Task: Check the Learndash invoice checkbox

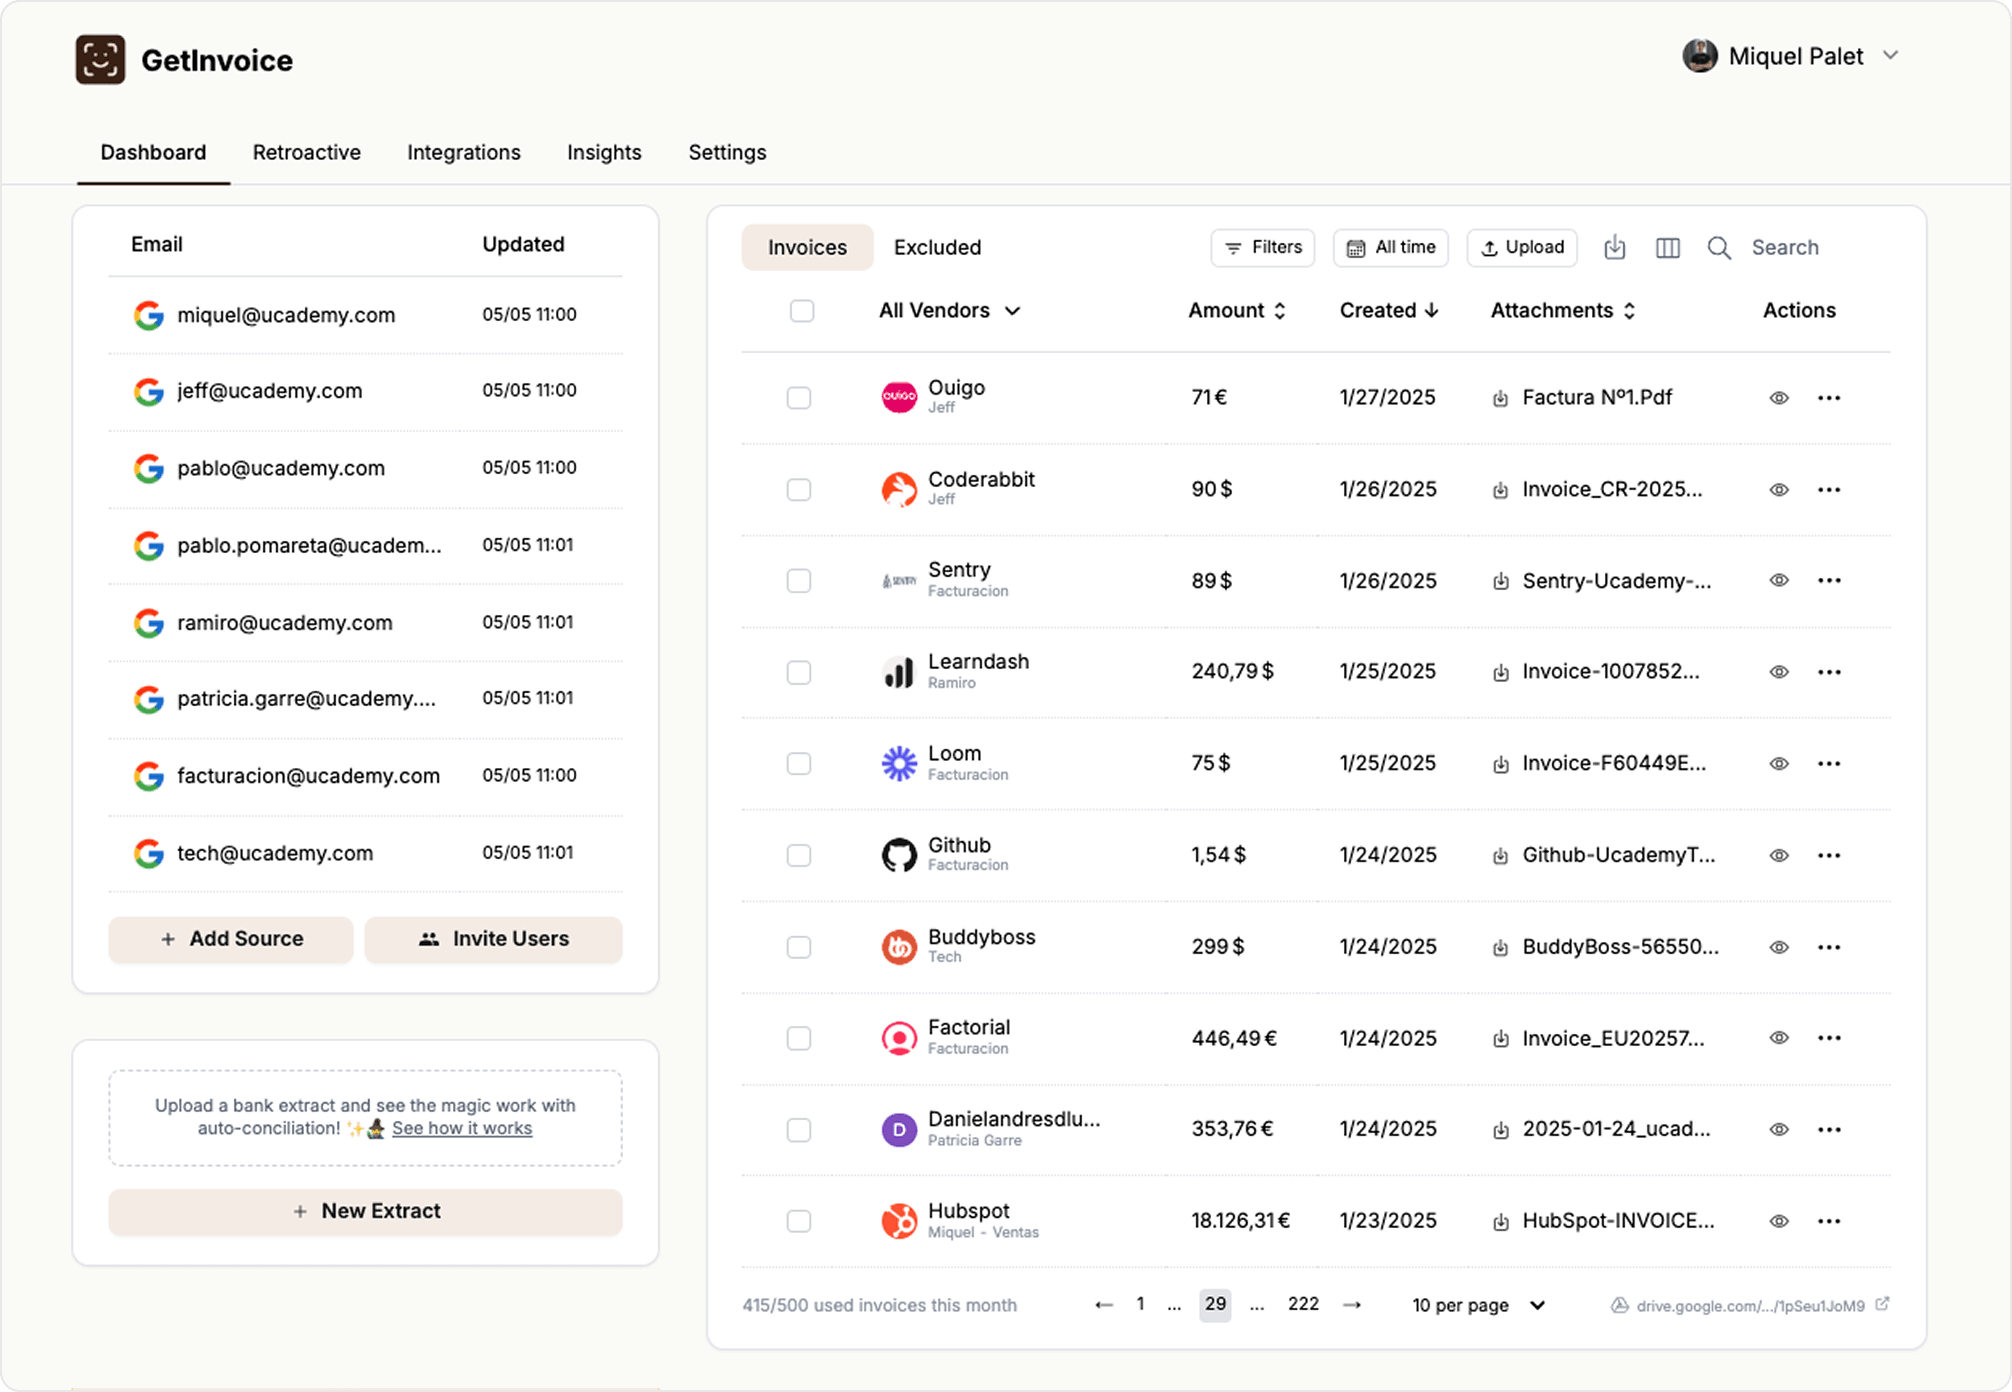Action: (799, 672)
